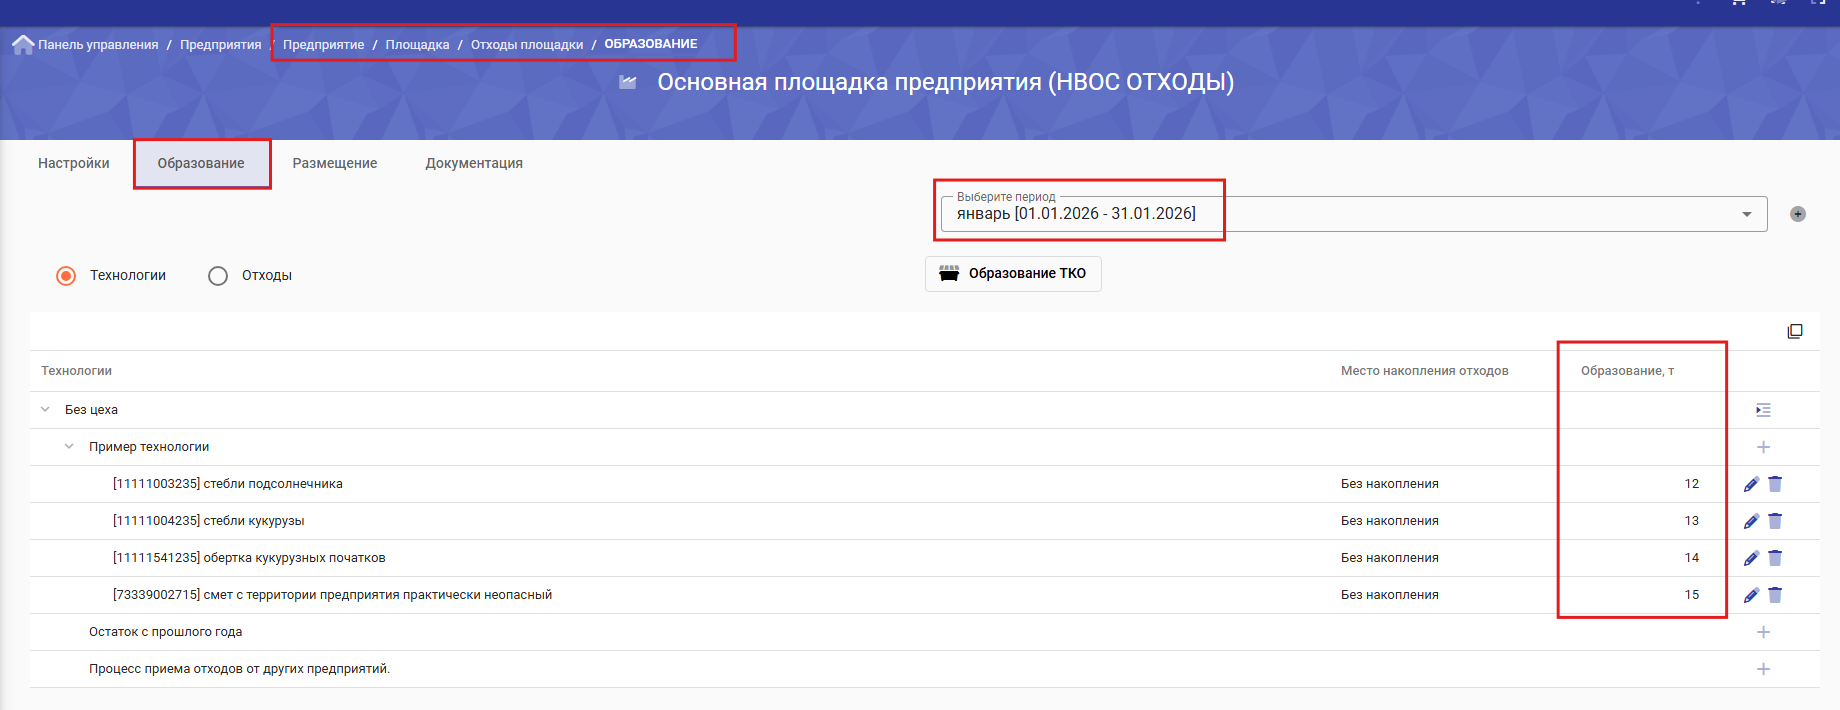Delete the обертка кукурузных початков row

coord(1775,558)
